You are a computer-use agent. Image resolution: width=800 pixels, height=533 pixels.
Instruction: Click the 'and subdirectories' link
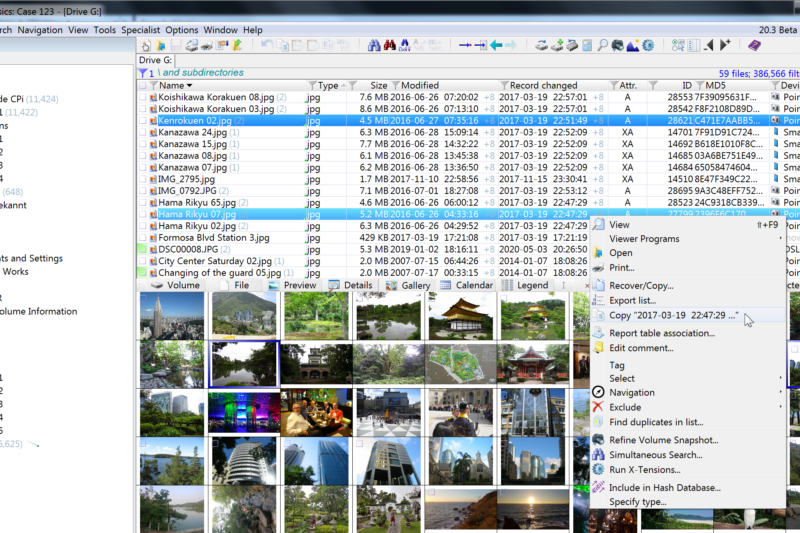(203, 72)
